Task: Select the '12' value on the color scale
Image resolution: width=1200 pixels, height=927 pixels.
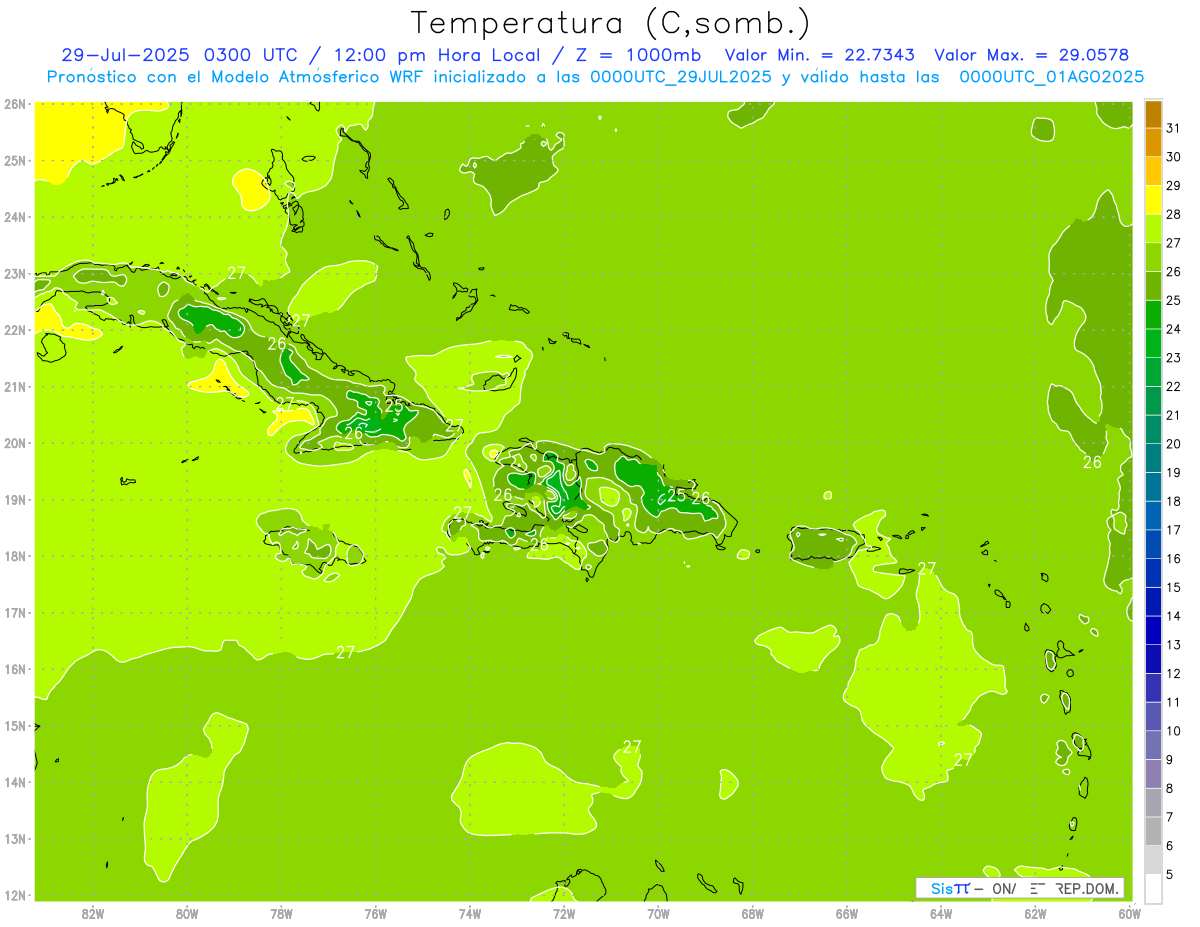Action: [1173, 673]
